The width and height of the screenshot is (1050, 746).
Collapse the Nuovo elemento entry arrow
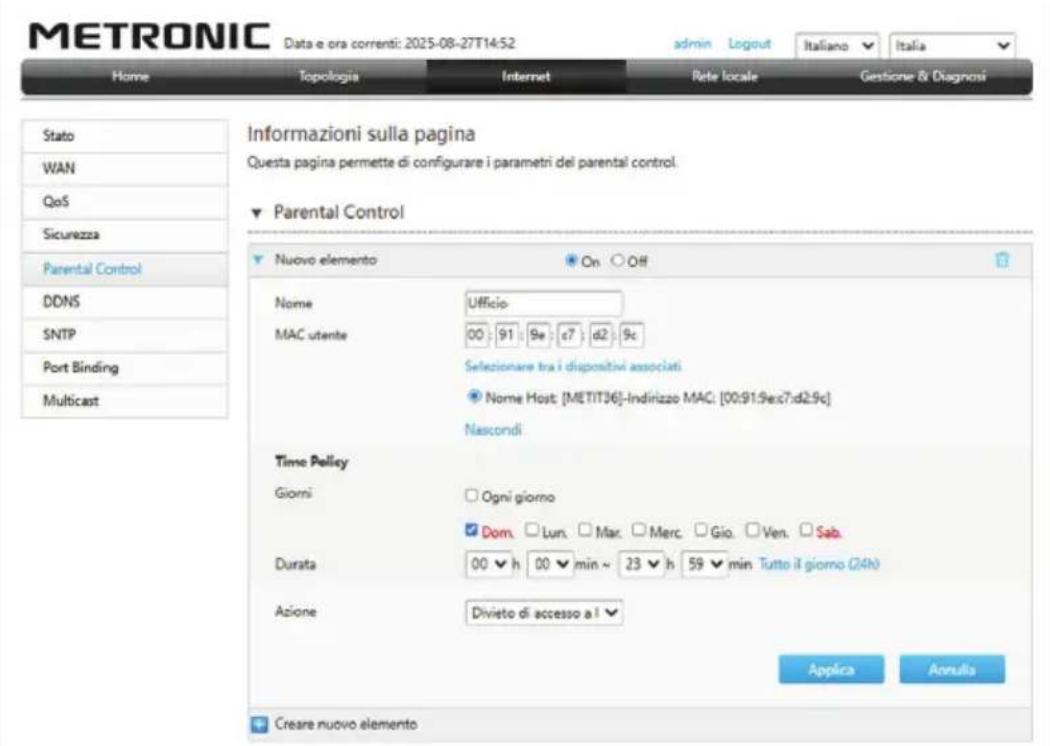[258, 259]
